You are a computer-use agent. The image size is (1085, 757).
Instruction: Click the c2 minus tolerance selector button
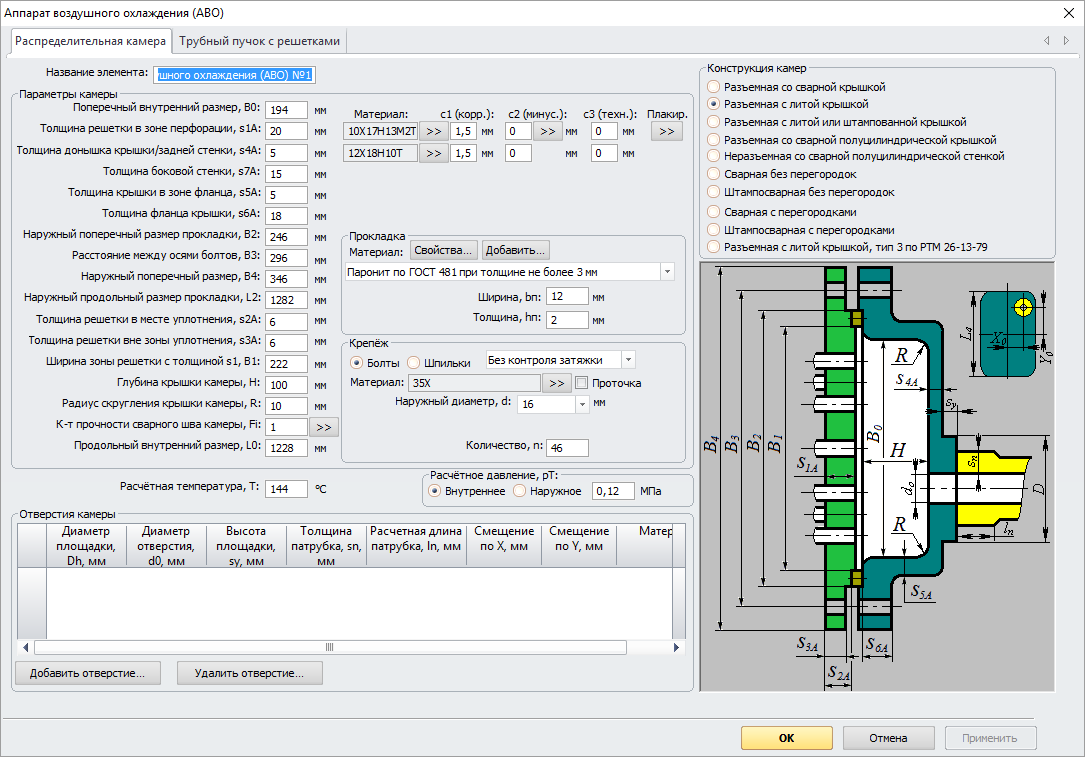547,131
